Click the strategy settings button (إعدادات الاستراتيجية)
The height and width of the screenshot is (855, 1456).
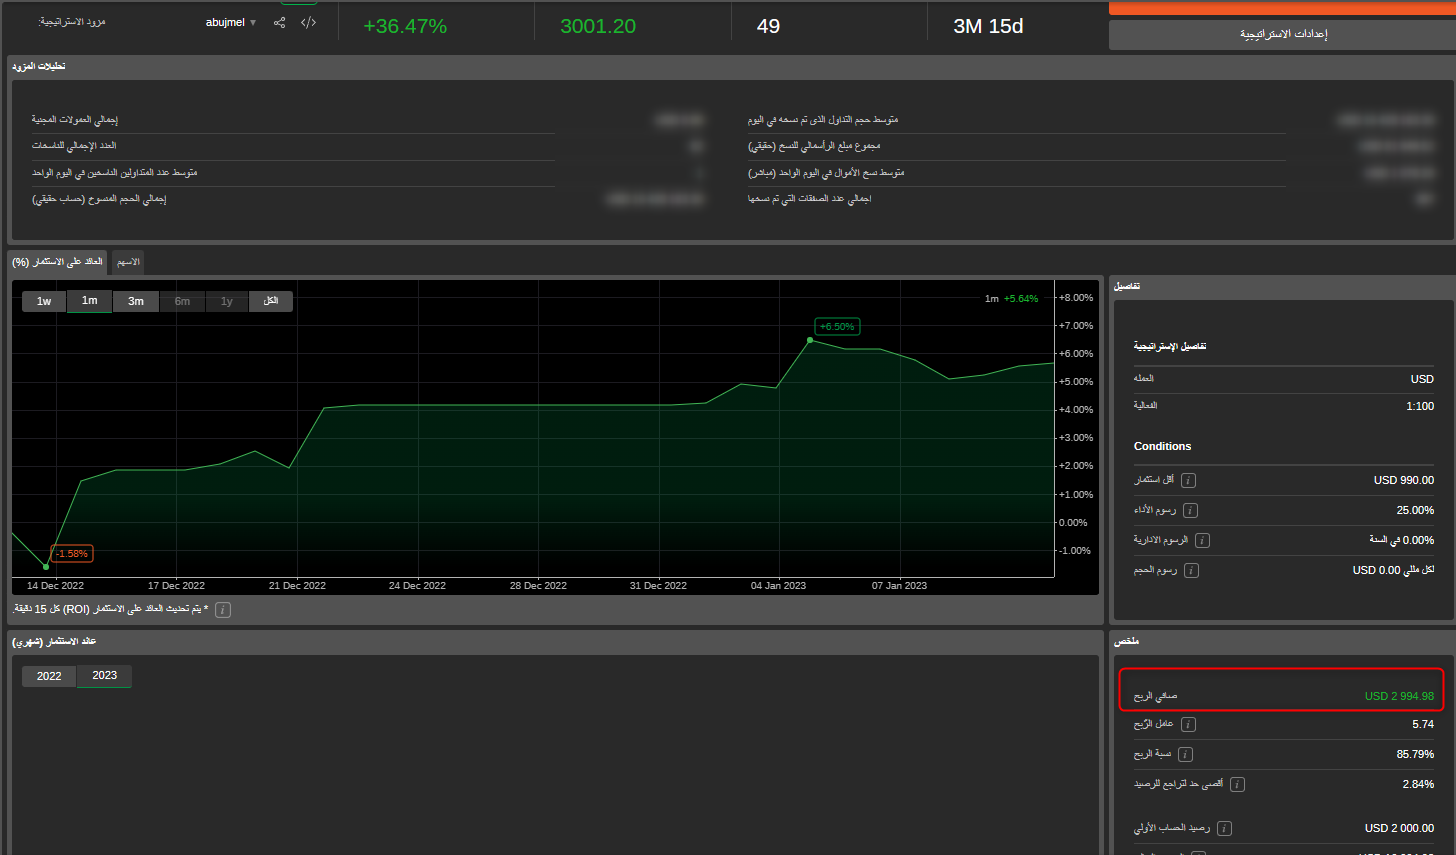[x=1283, y=34]
